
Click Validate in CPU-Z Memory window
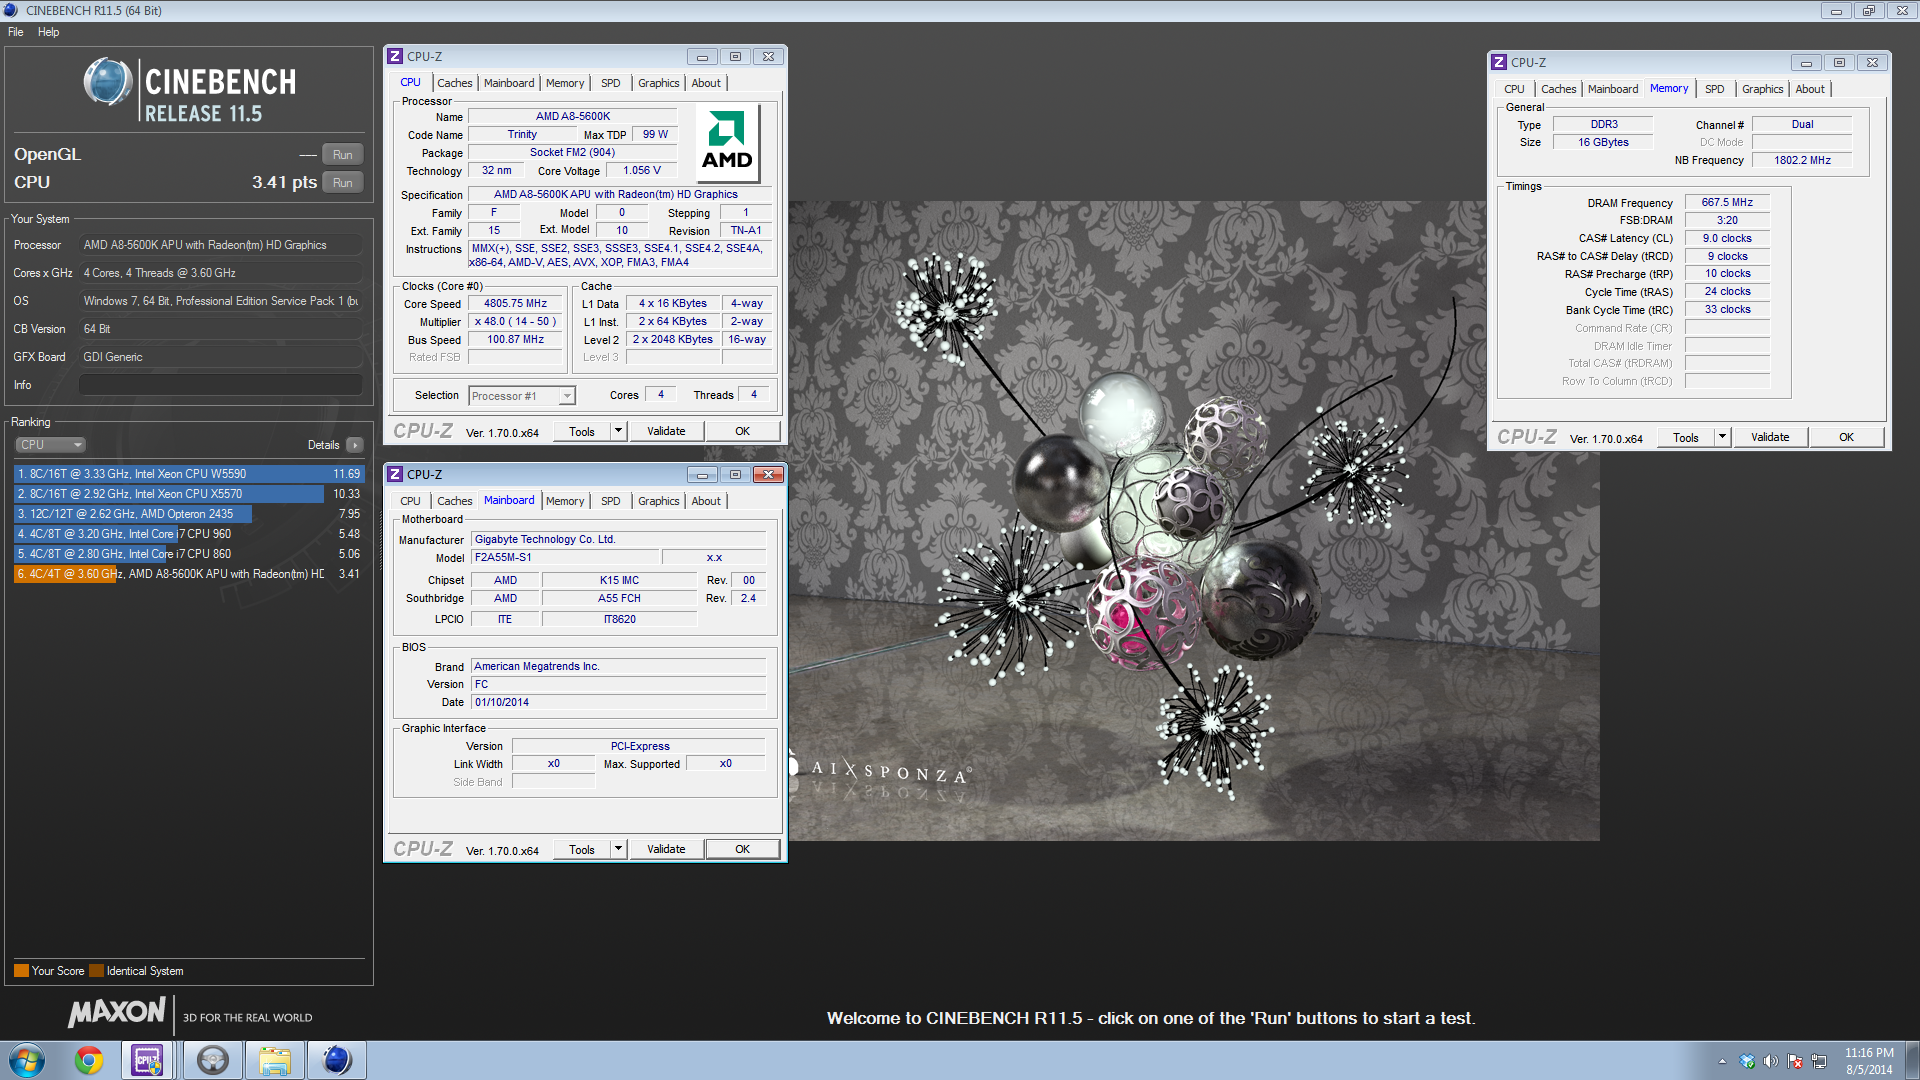point(1770,438)
